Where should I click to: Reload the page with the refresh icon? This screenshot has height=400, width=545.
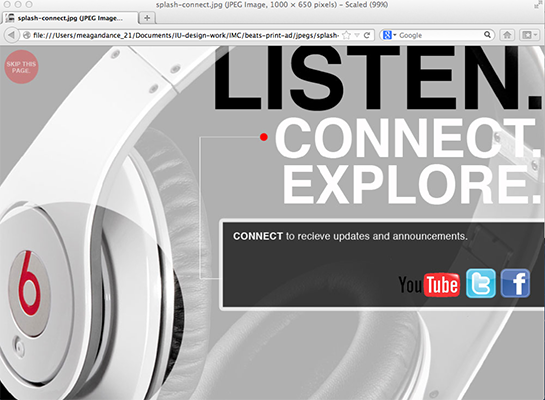click(x=367, y=35)
